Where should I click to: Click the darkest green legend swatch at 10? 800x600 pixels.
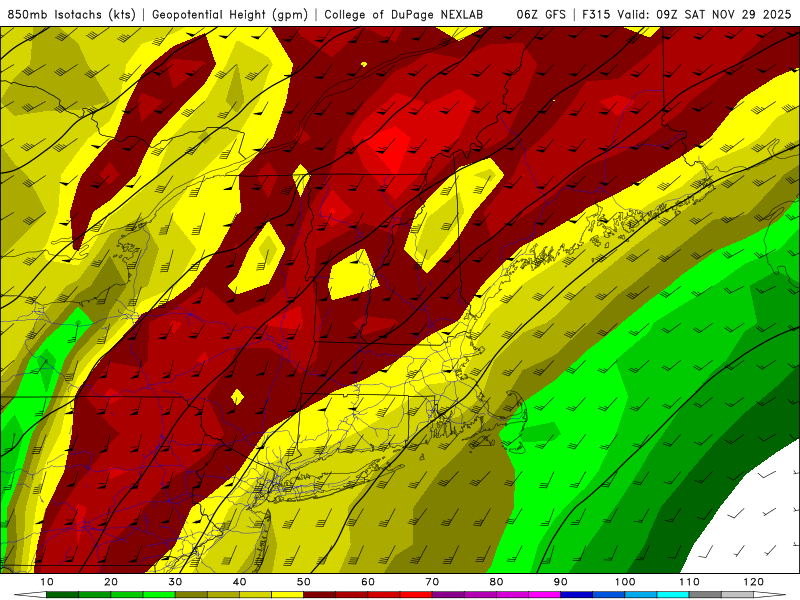coord(62,595)
